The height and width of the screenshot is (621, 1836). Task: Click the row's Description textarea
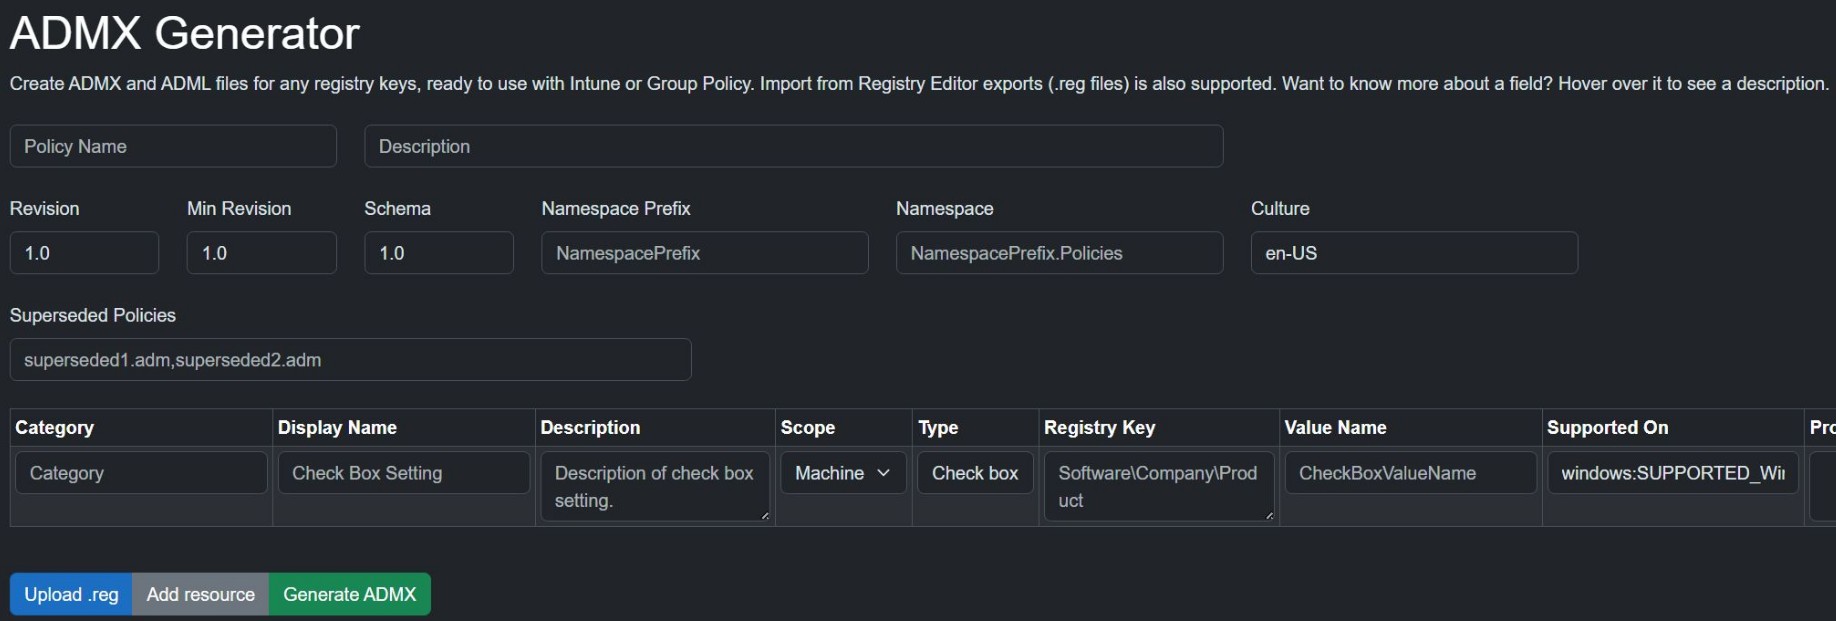tap(654, 486)
